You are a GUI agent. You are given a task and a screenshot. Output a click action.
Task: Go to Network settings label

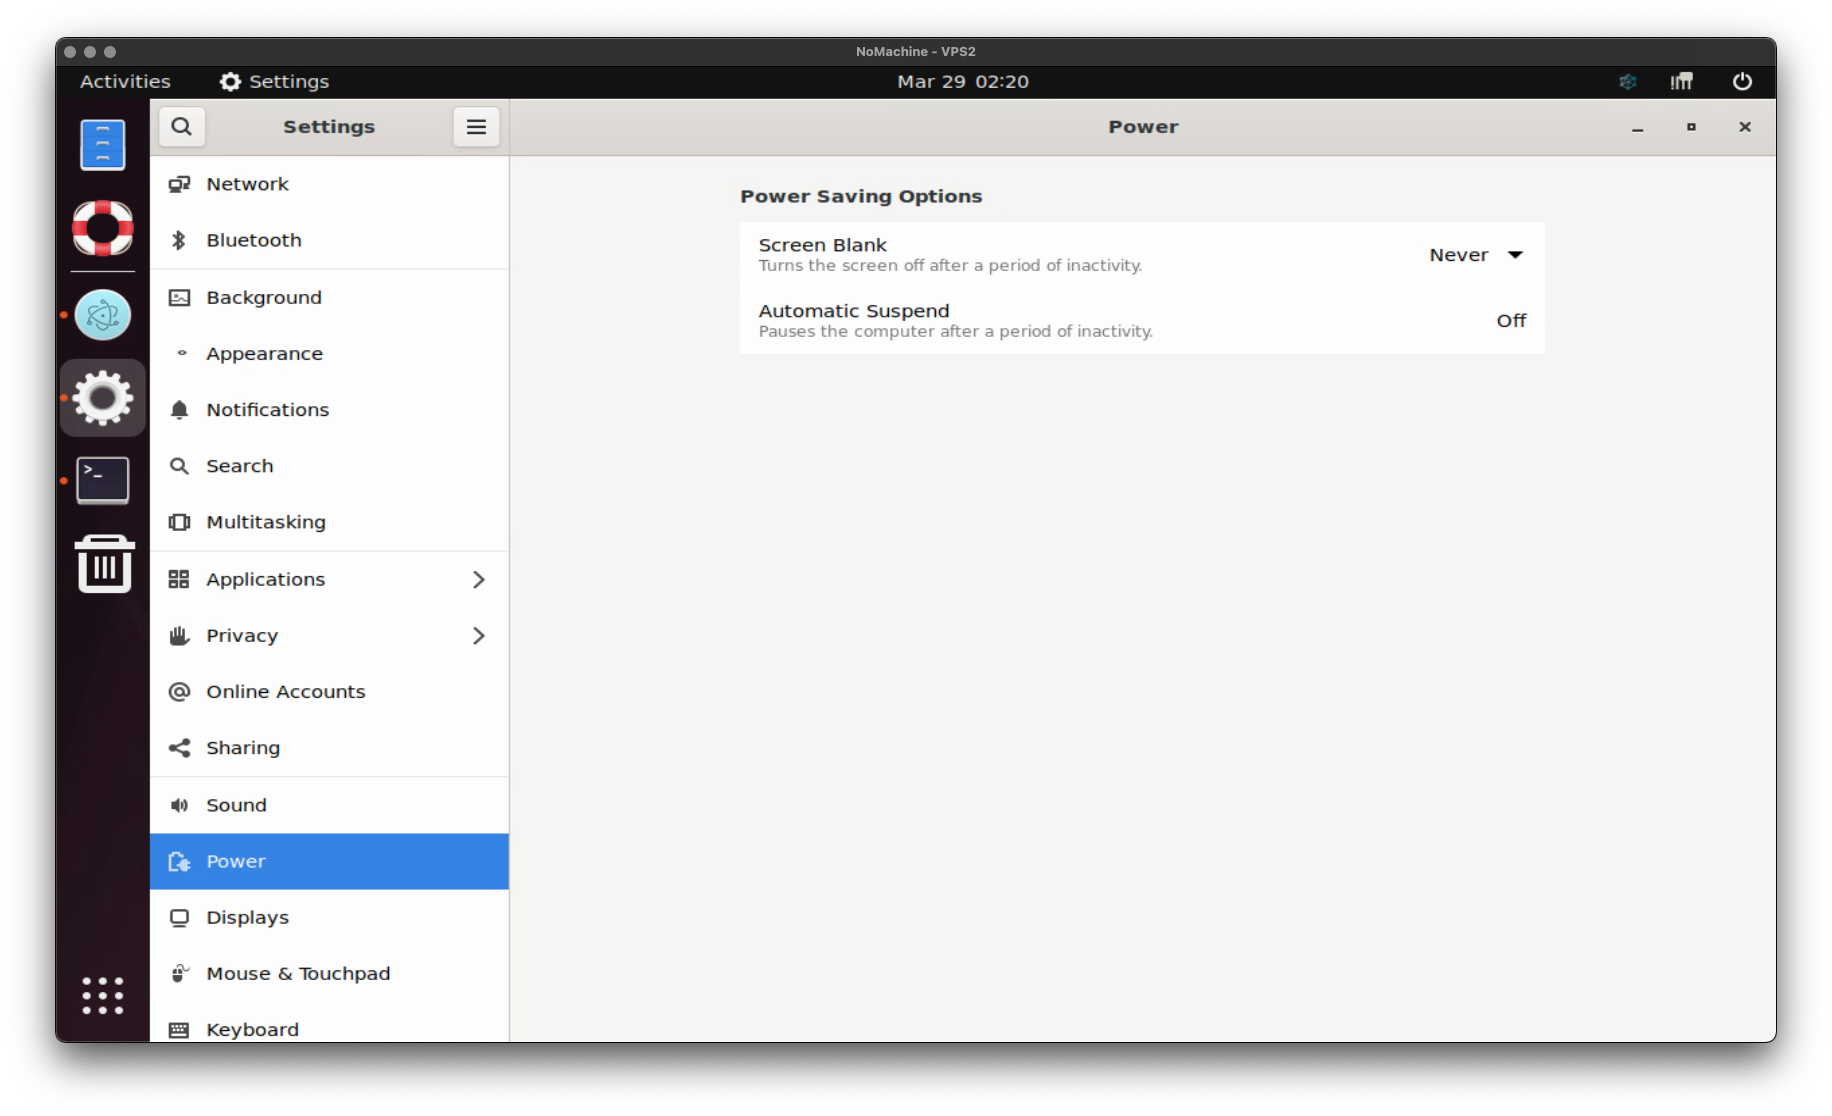click(247, 184)
